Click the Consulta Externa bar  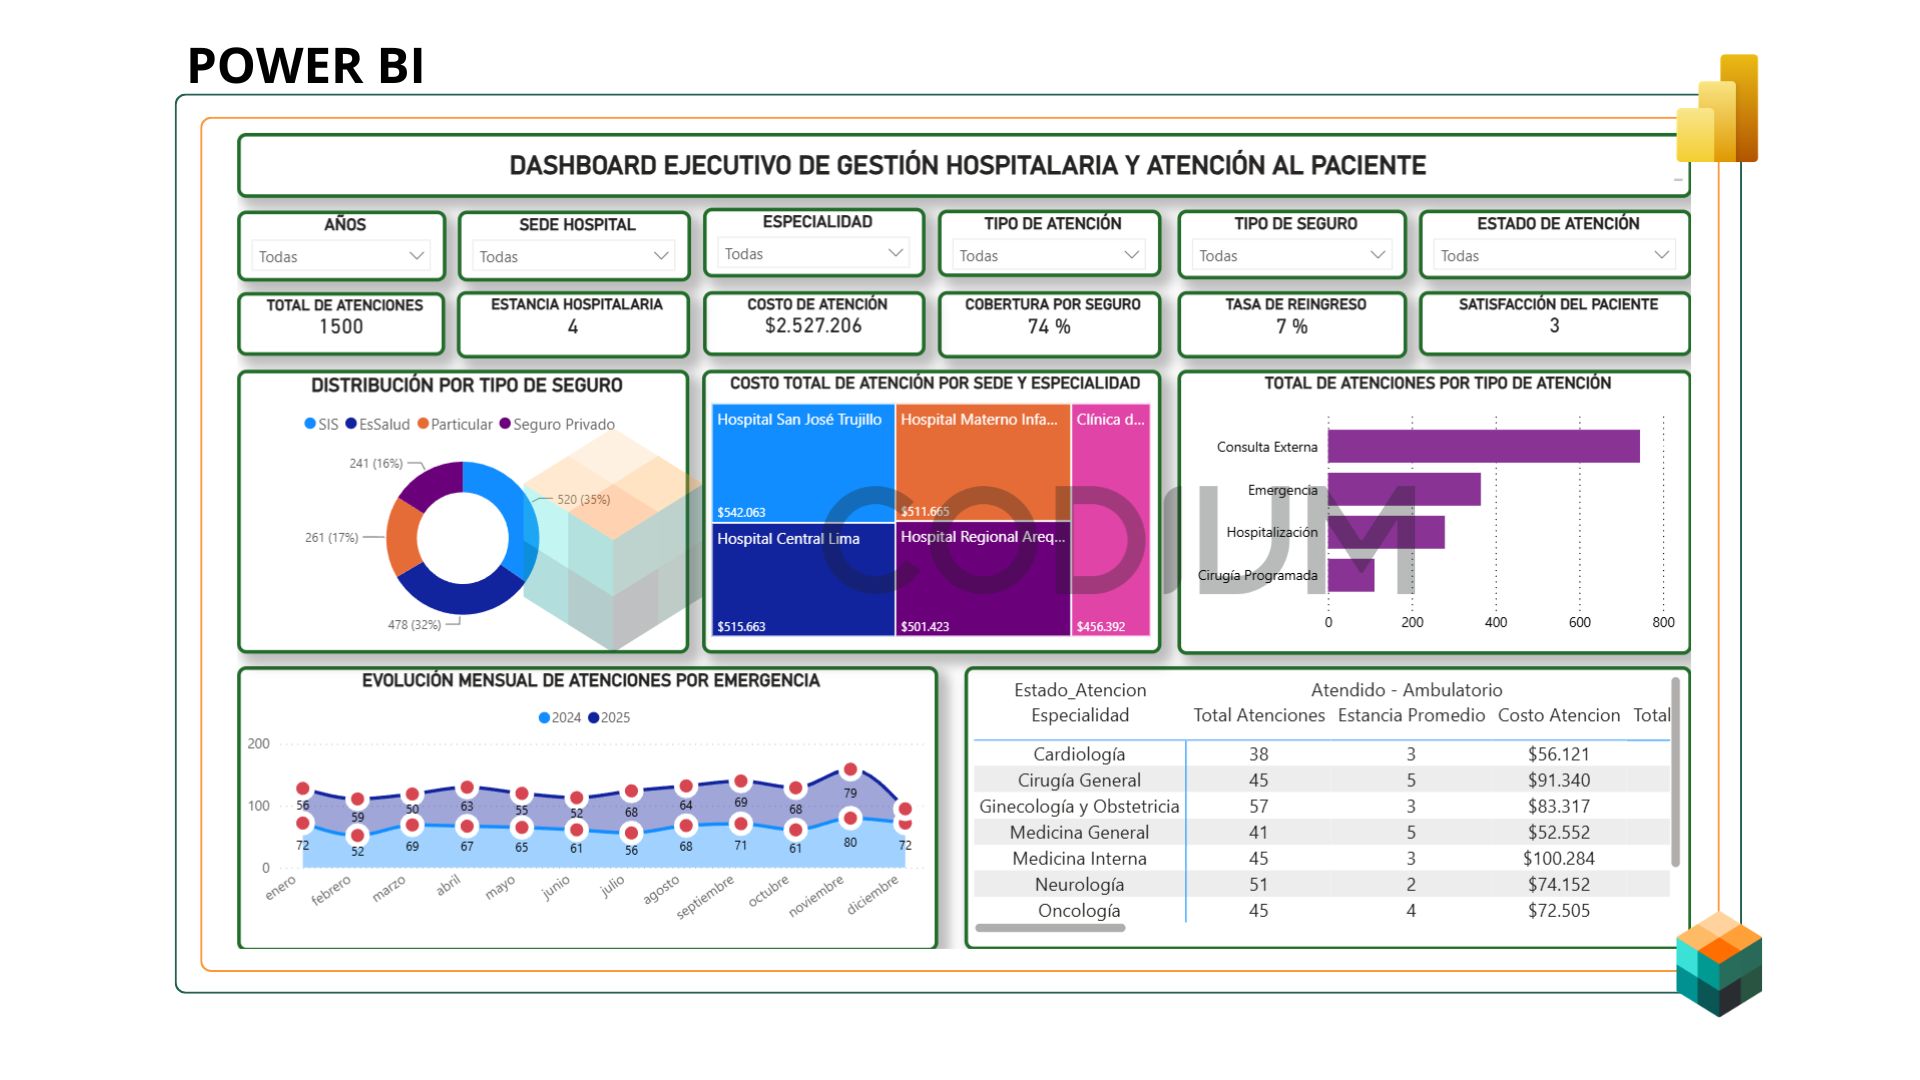coord(1484,446)
